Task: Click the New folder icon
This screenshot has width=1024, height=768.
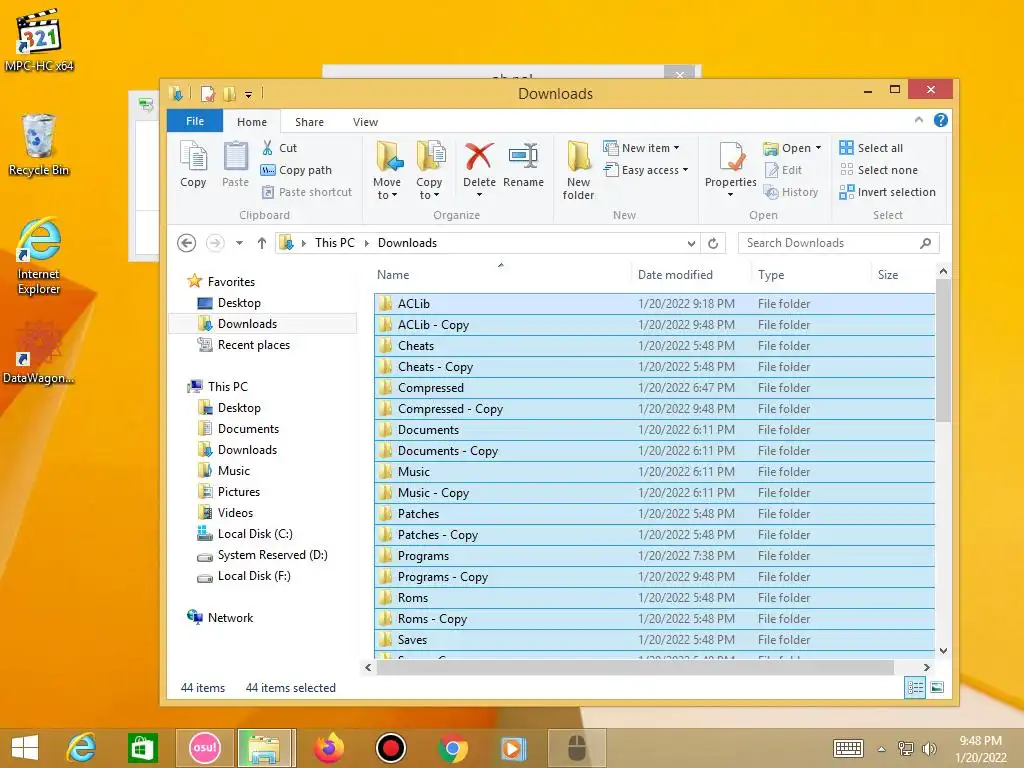Action: coord(578,157)
